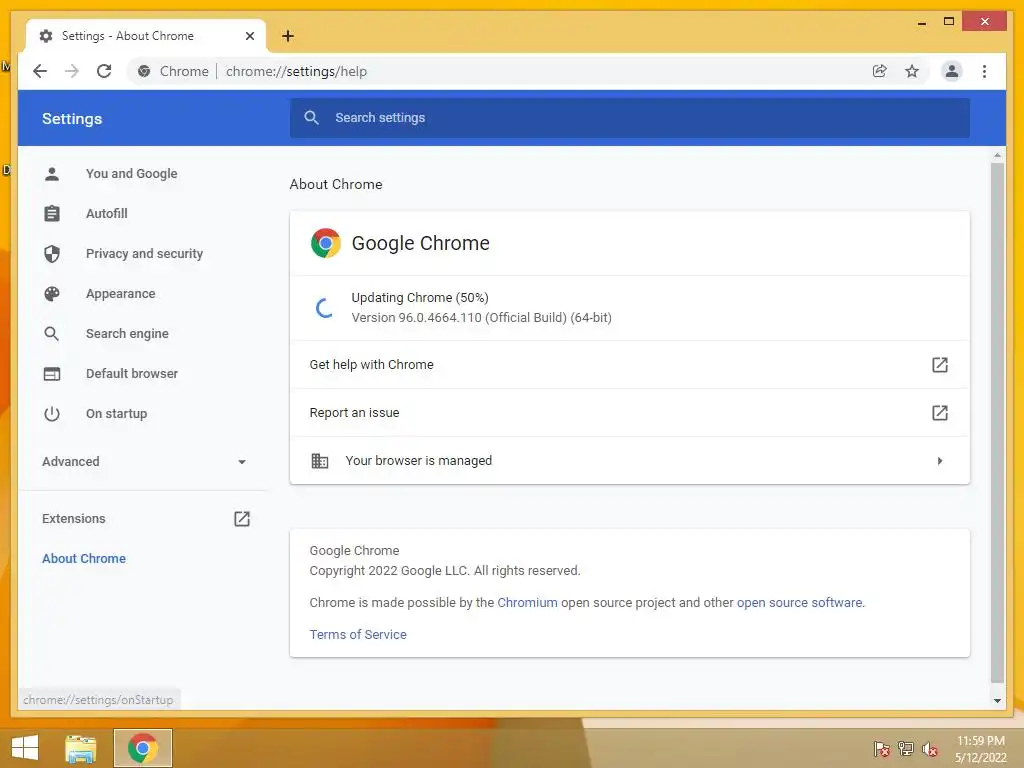1024x768 pixels.
Task: Open Search engine settings
Action: [x=127, y=334]
